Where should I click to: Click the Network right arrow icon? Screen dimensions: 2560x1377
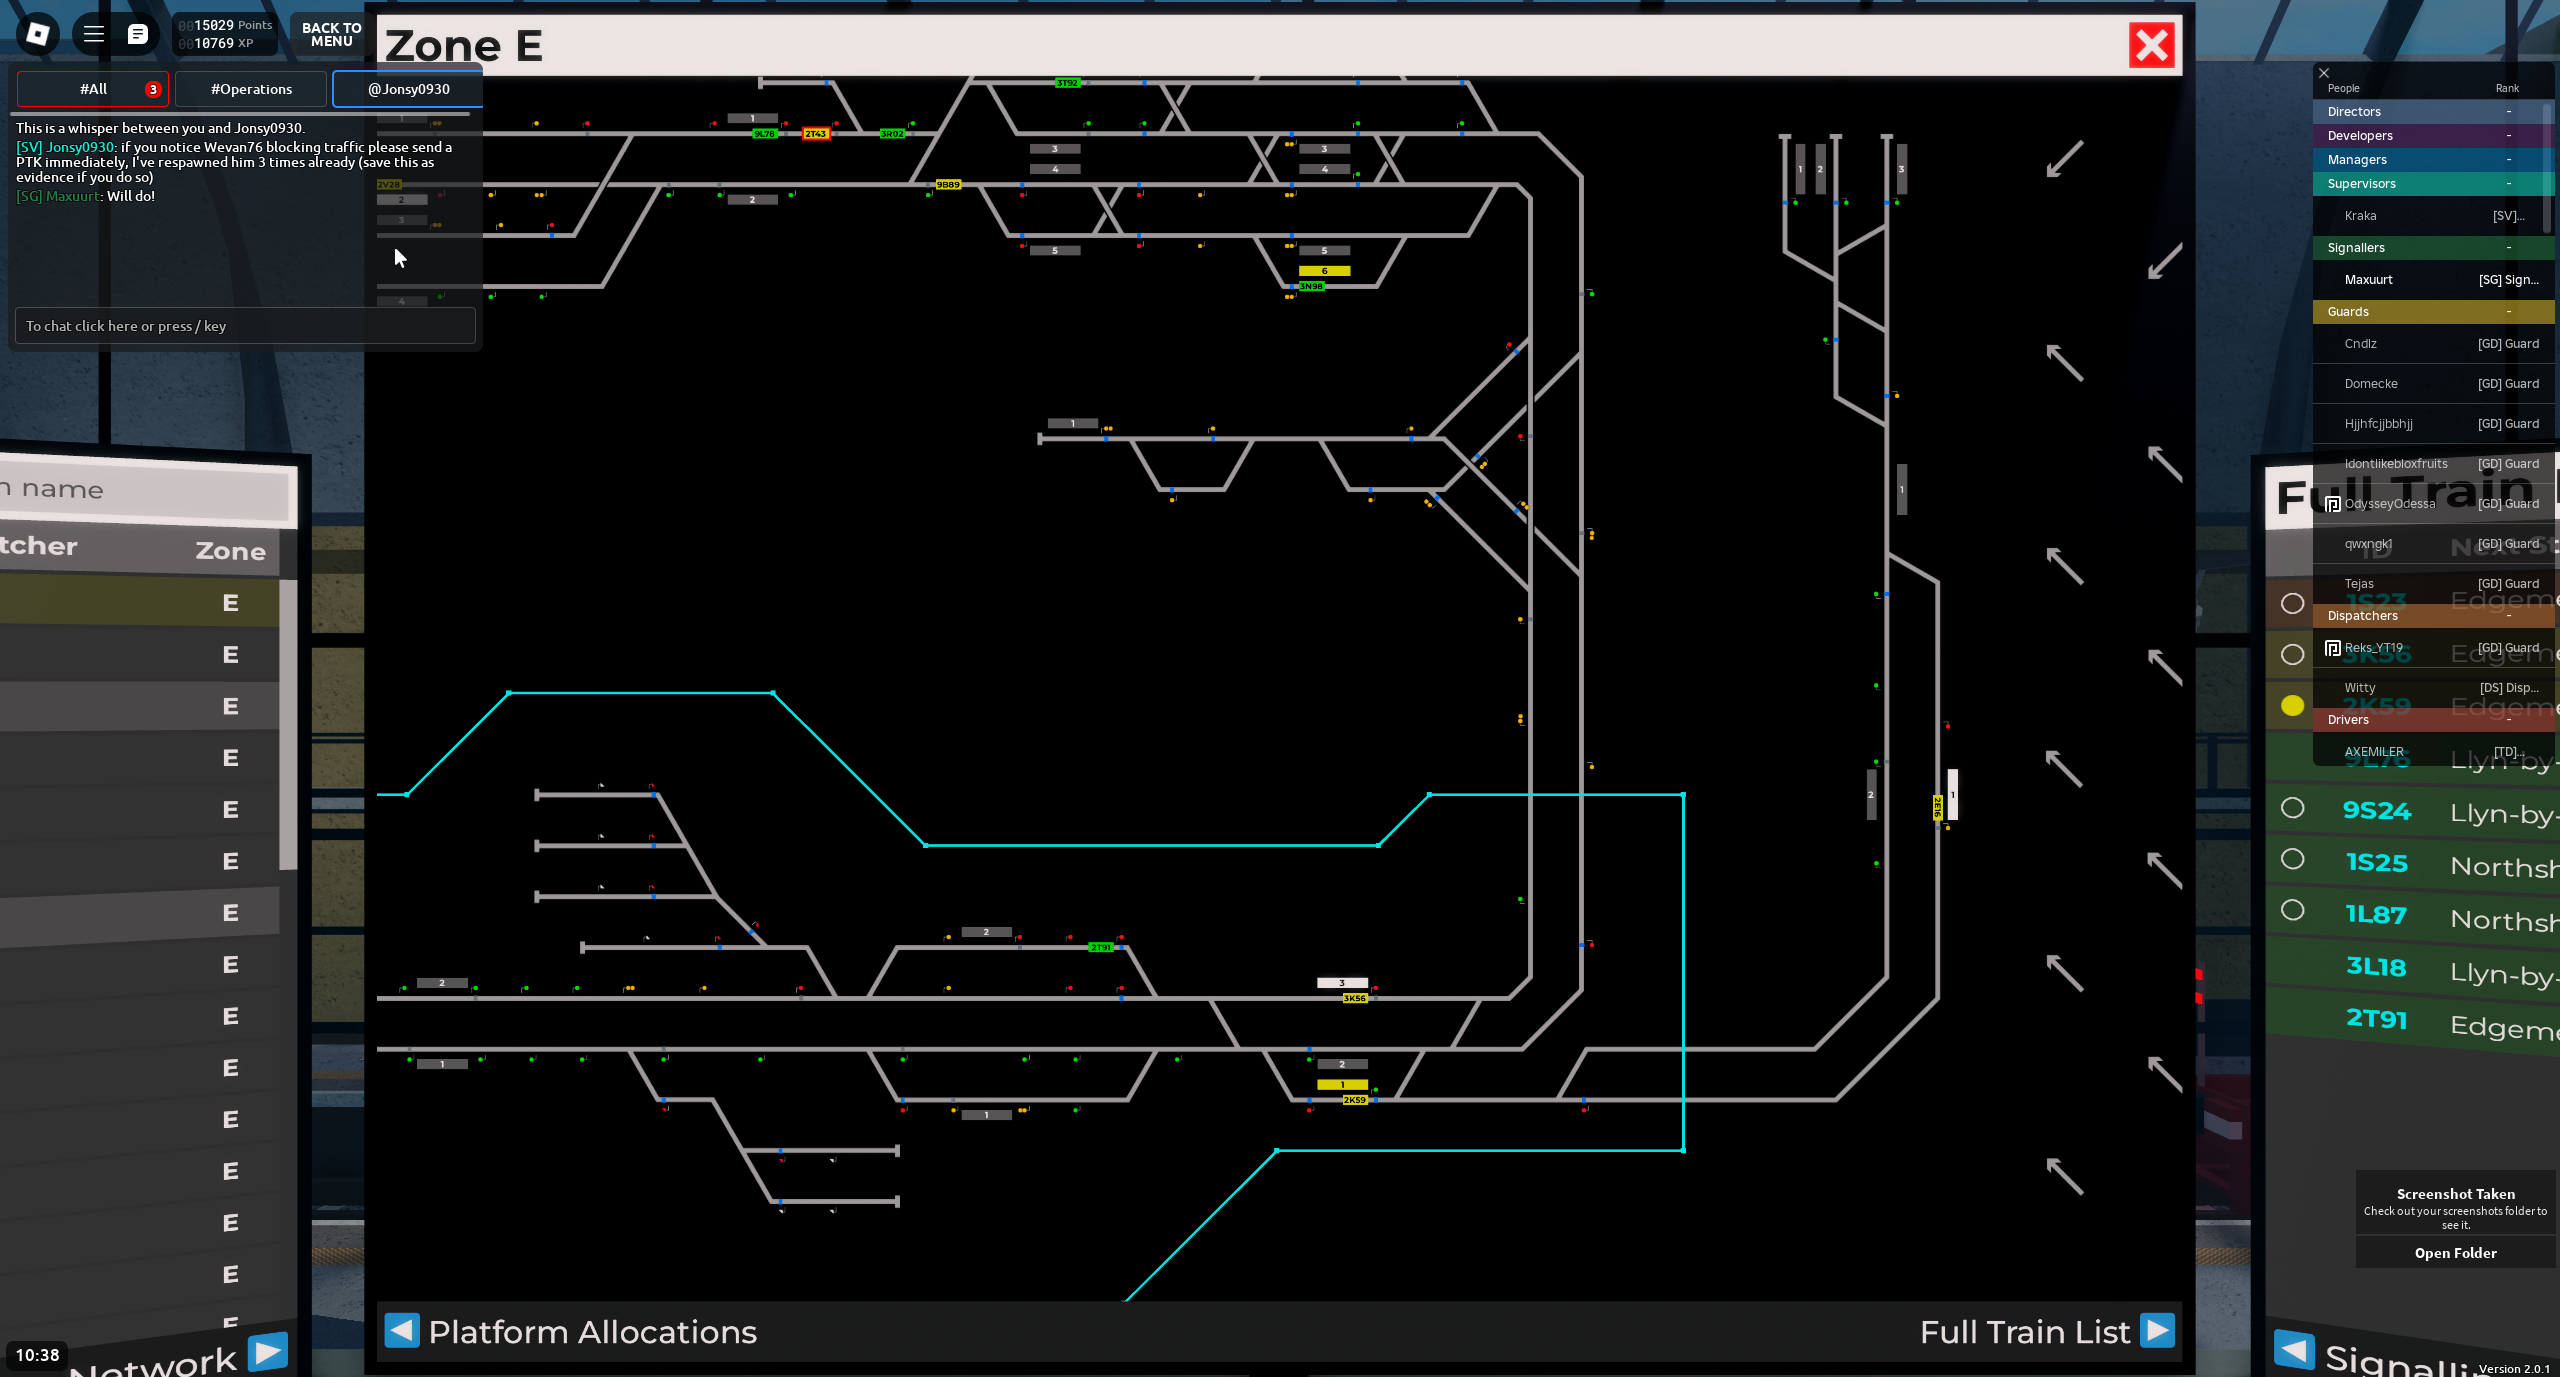coord(267,1351)
